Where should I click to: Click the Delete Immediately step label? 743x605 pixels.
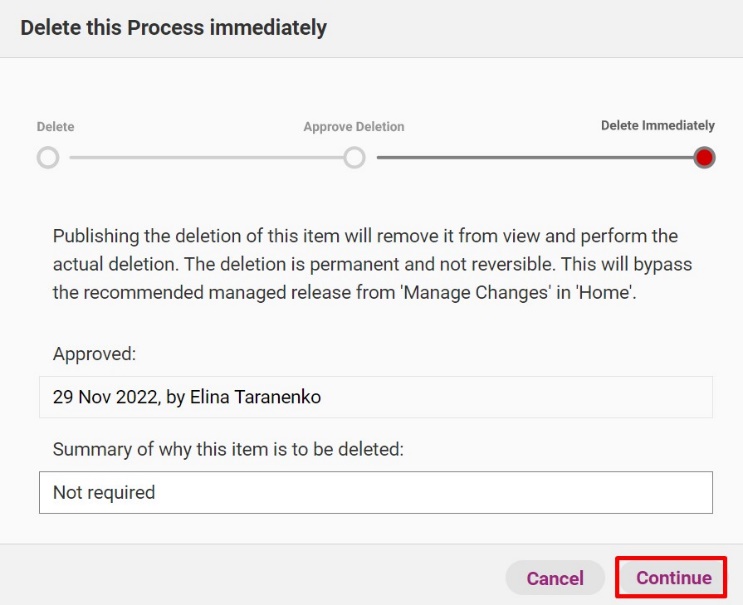point(658,126)
